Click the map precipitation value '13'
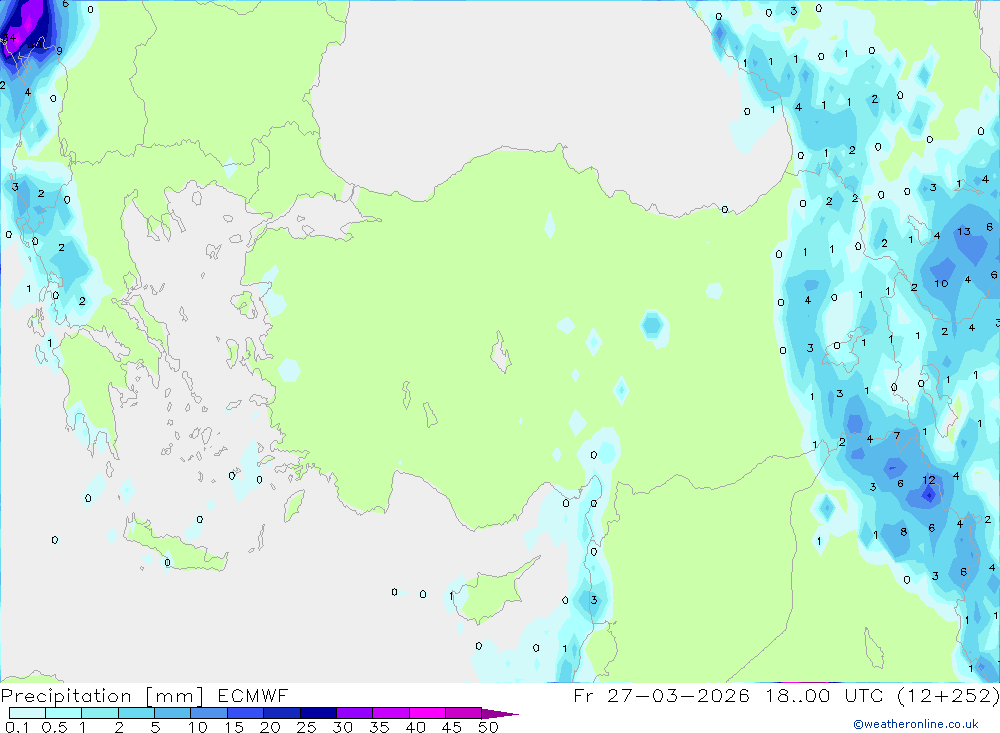Screen dimensions: 1000x733 (x=964, y=232)
